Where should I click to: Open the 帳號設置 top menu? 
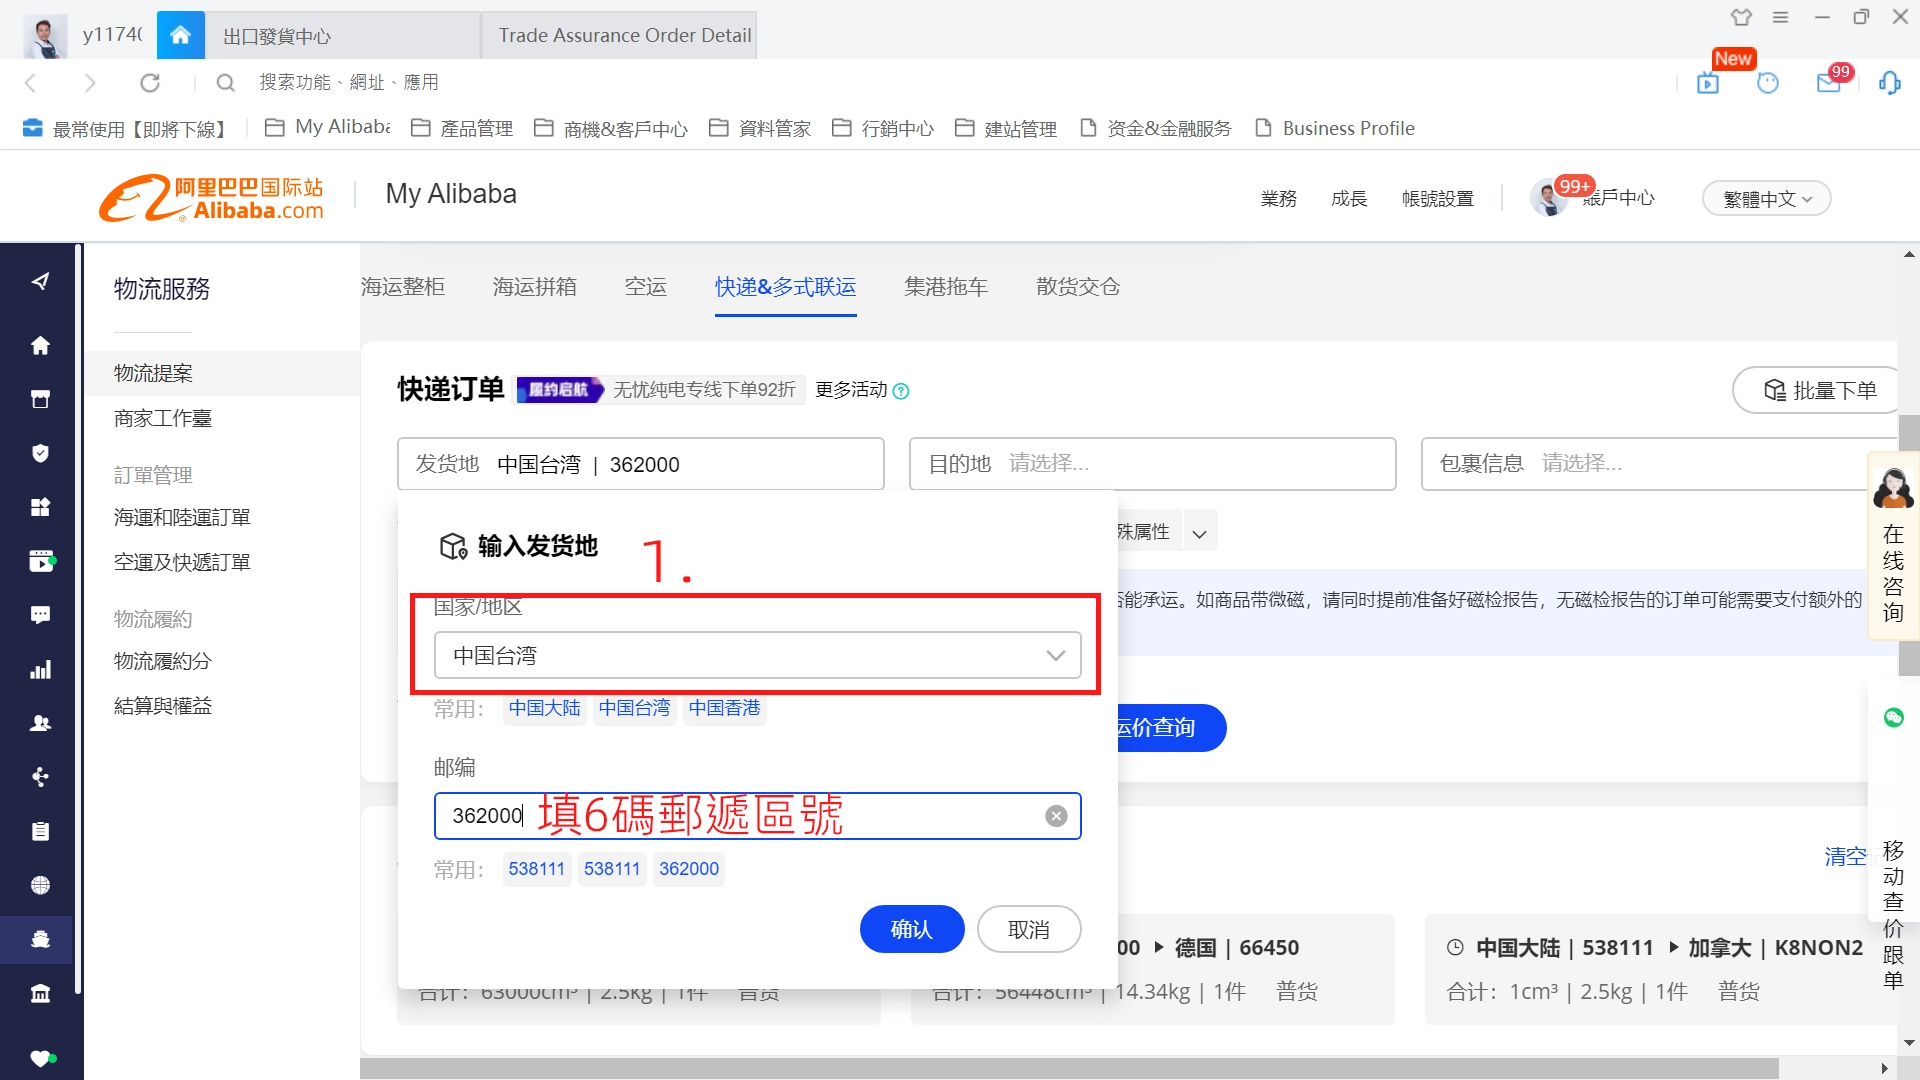1438,199
